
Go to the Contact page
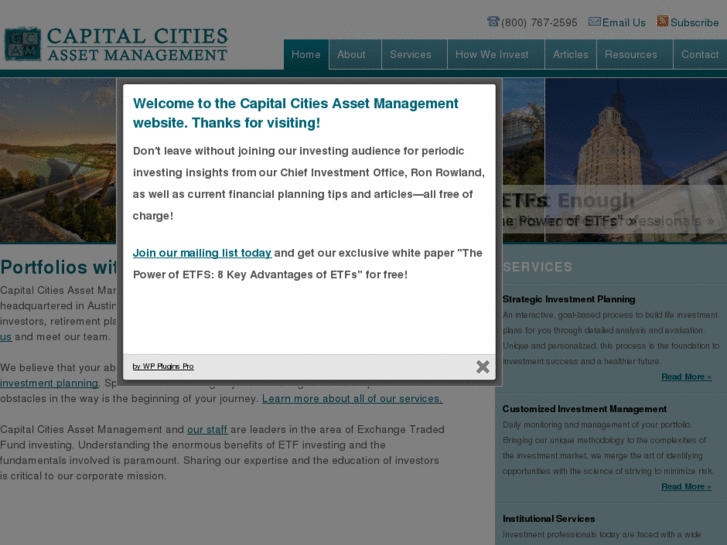coord(700,54)
